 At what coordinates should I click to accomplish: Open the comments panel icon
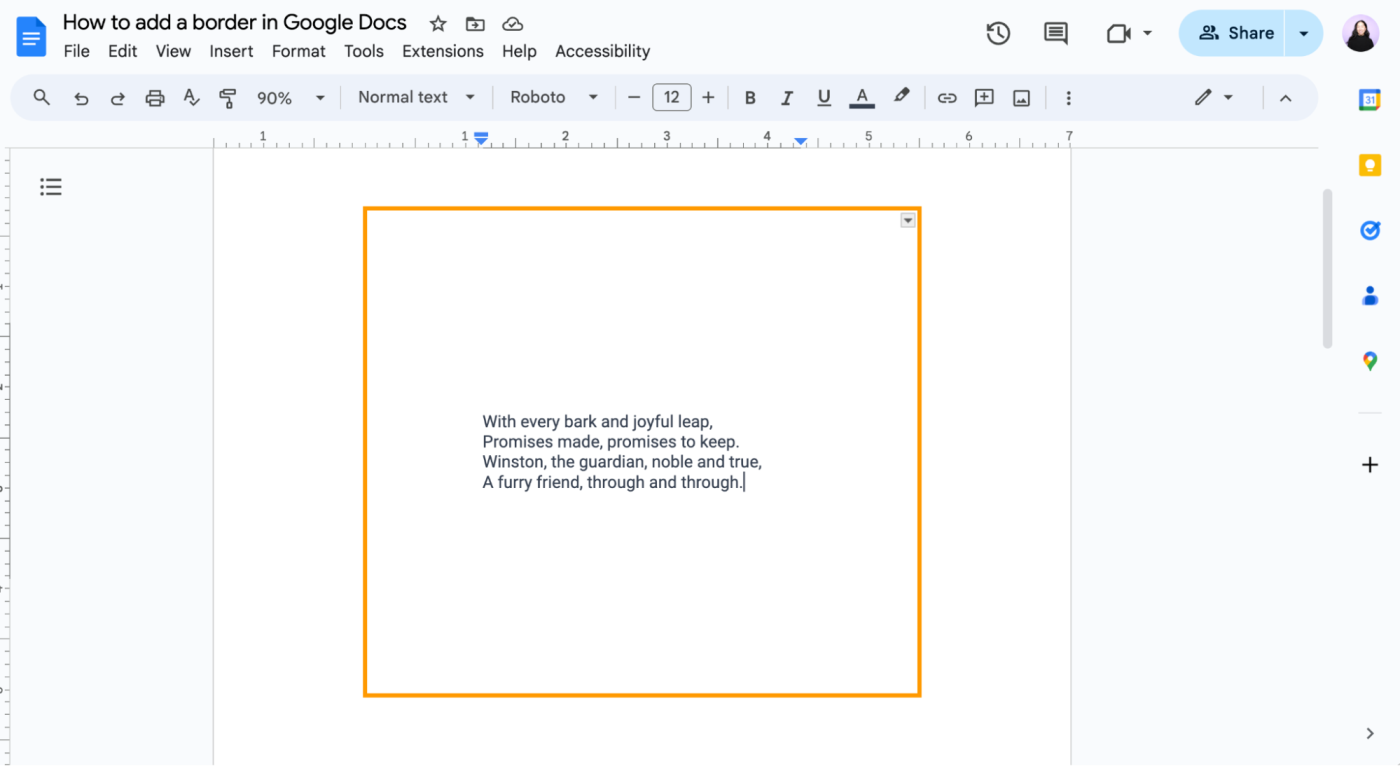coord(1055,33)
